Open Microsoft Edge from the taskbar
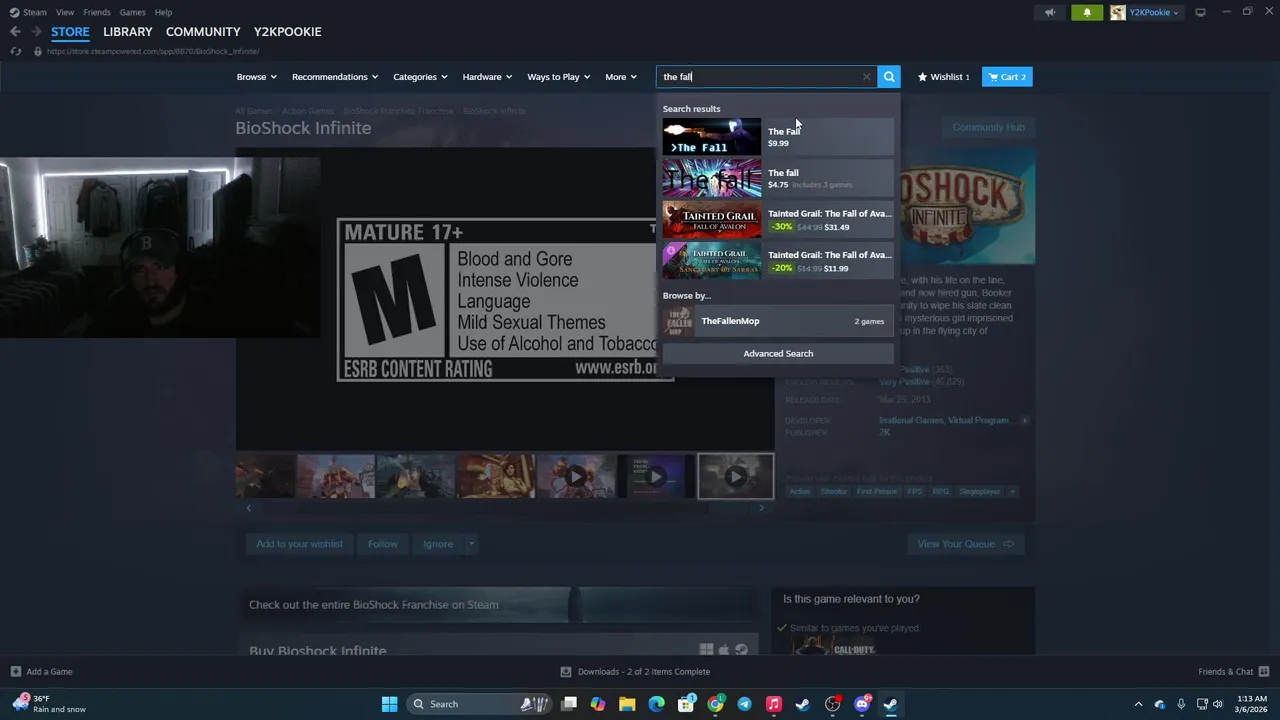This screenshot has height=720, width=1280. pos(656,704)
